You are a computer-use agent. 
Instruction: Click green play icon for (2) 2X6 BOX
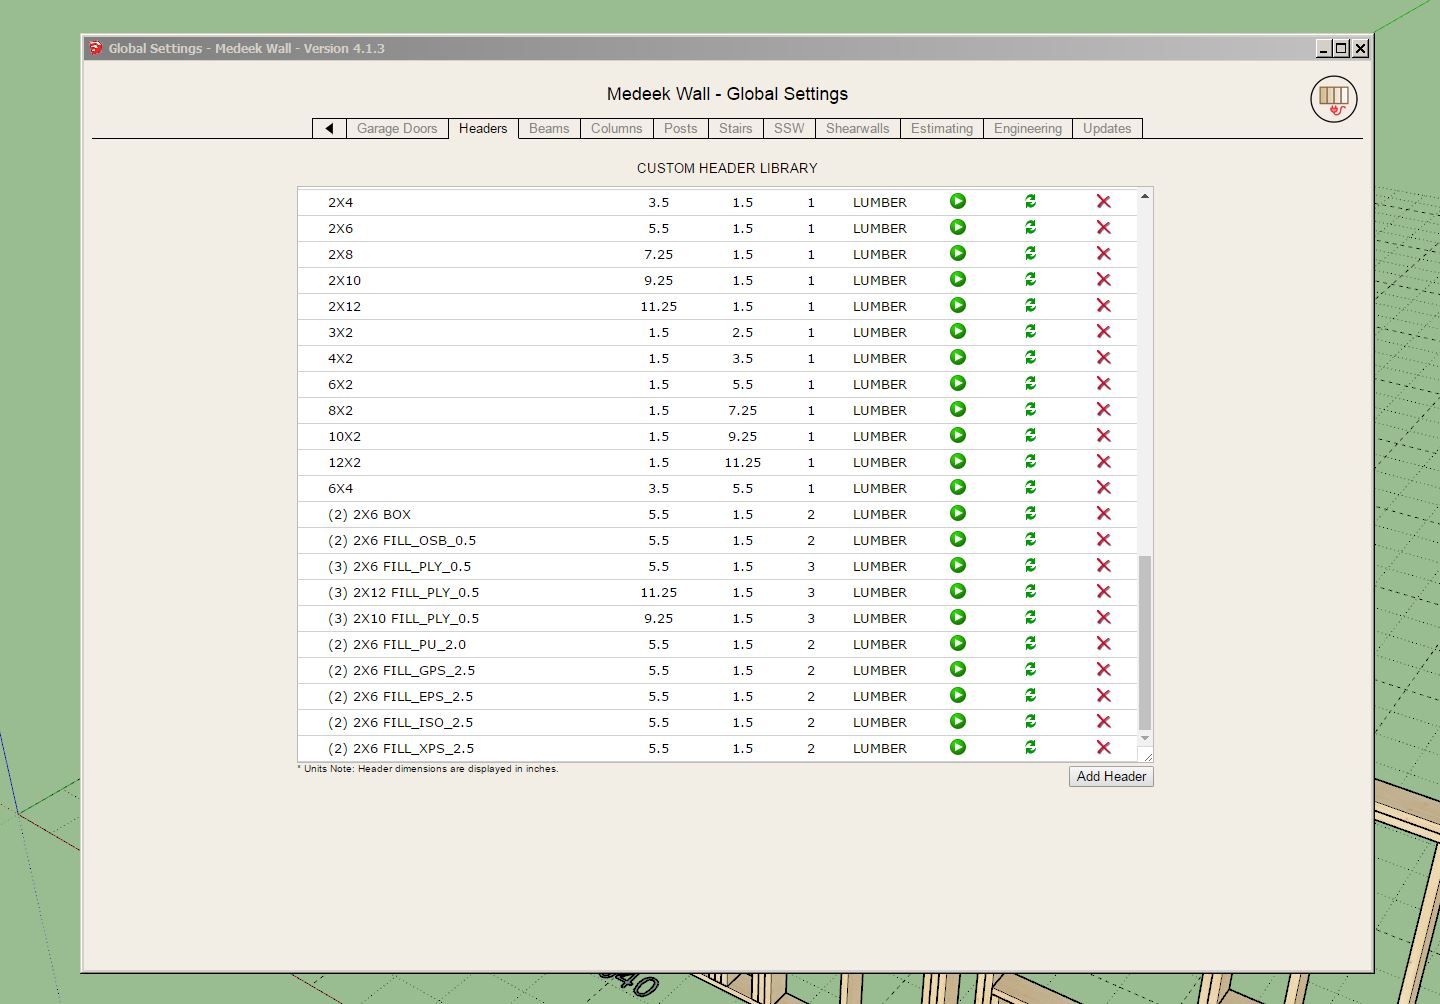[x=957, y=514]
